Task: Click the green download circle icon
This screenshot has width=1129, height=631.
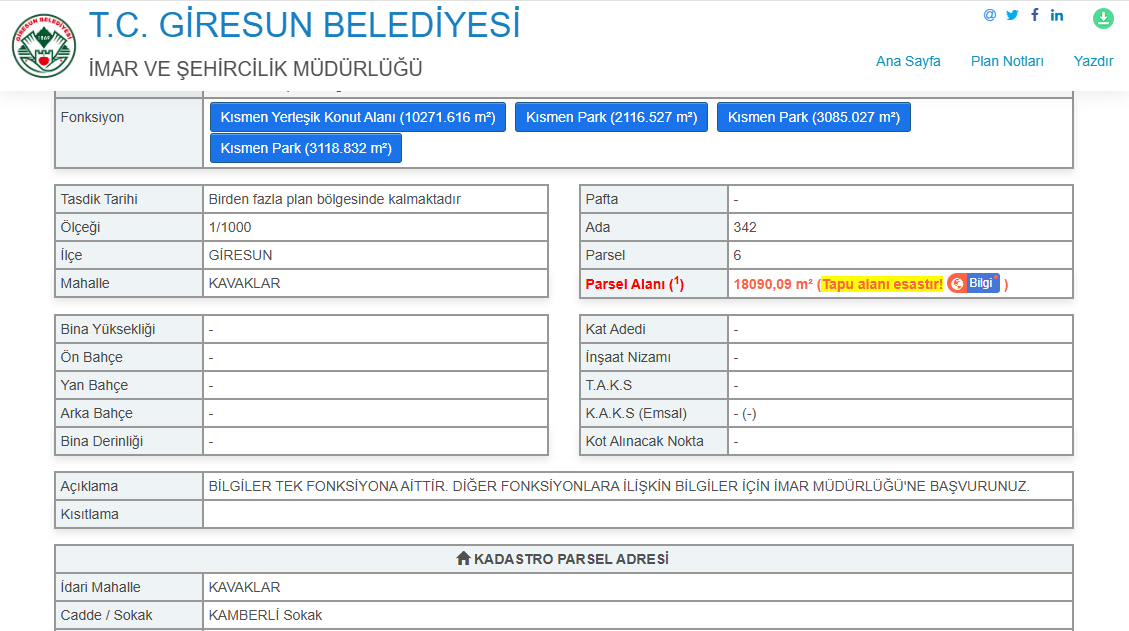Action: point(1103,18)
